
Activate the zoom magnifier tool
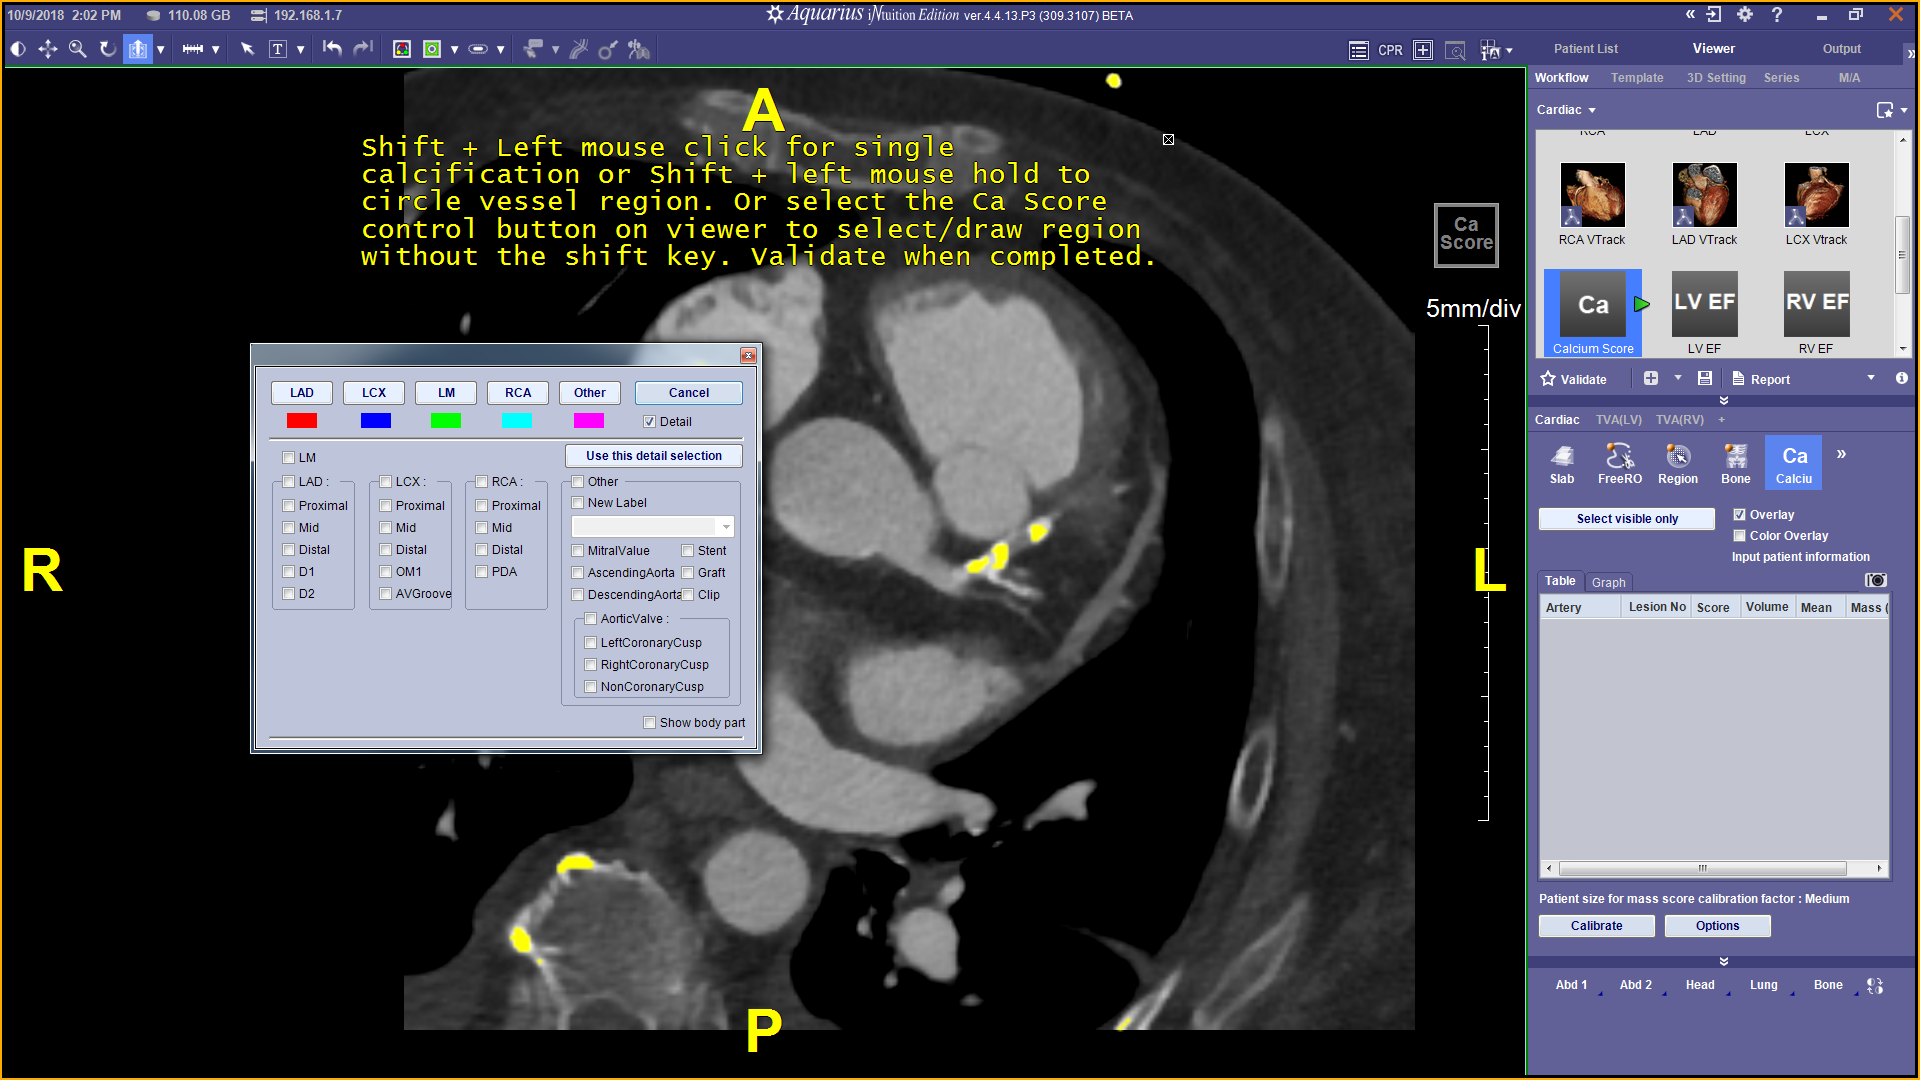pos(77,49)
